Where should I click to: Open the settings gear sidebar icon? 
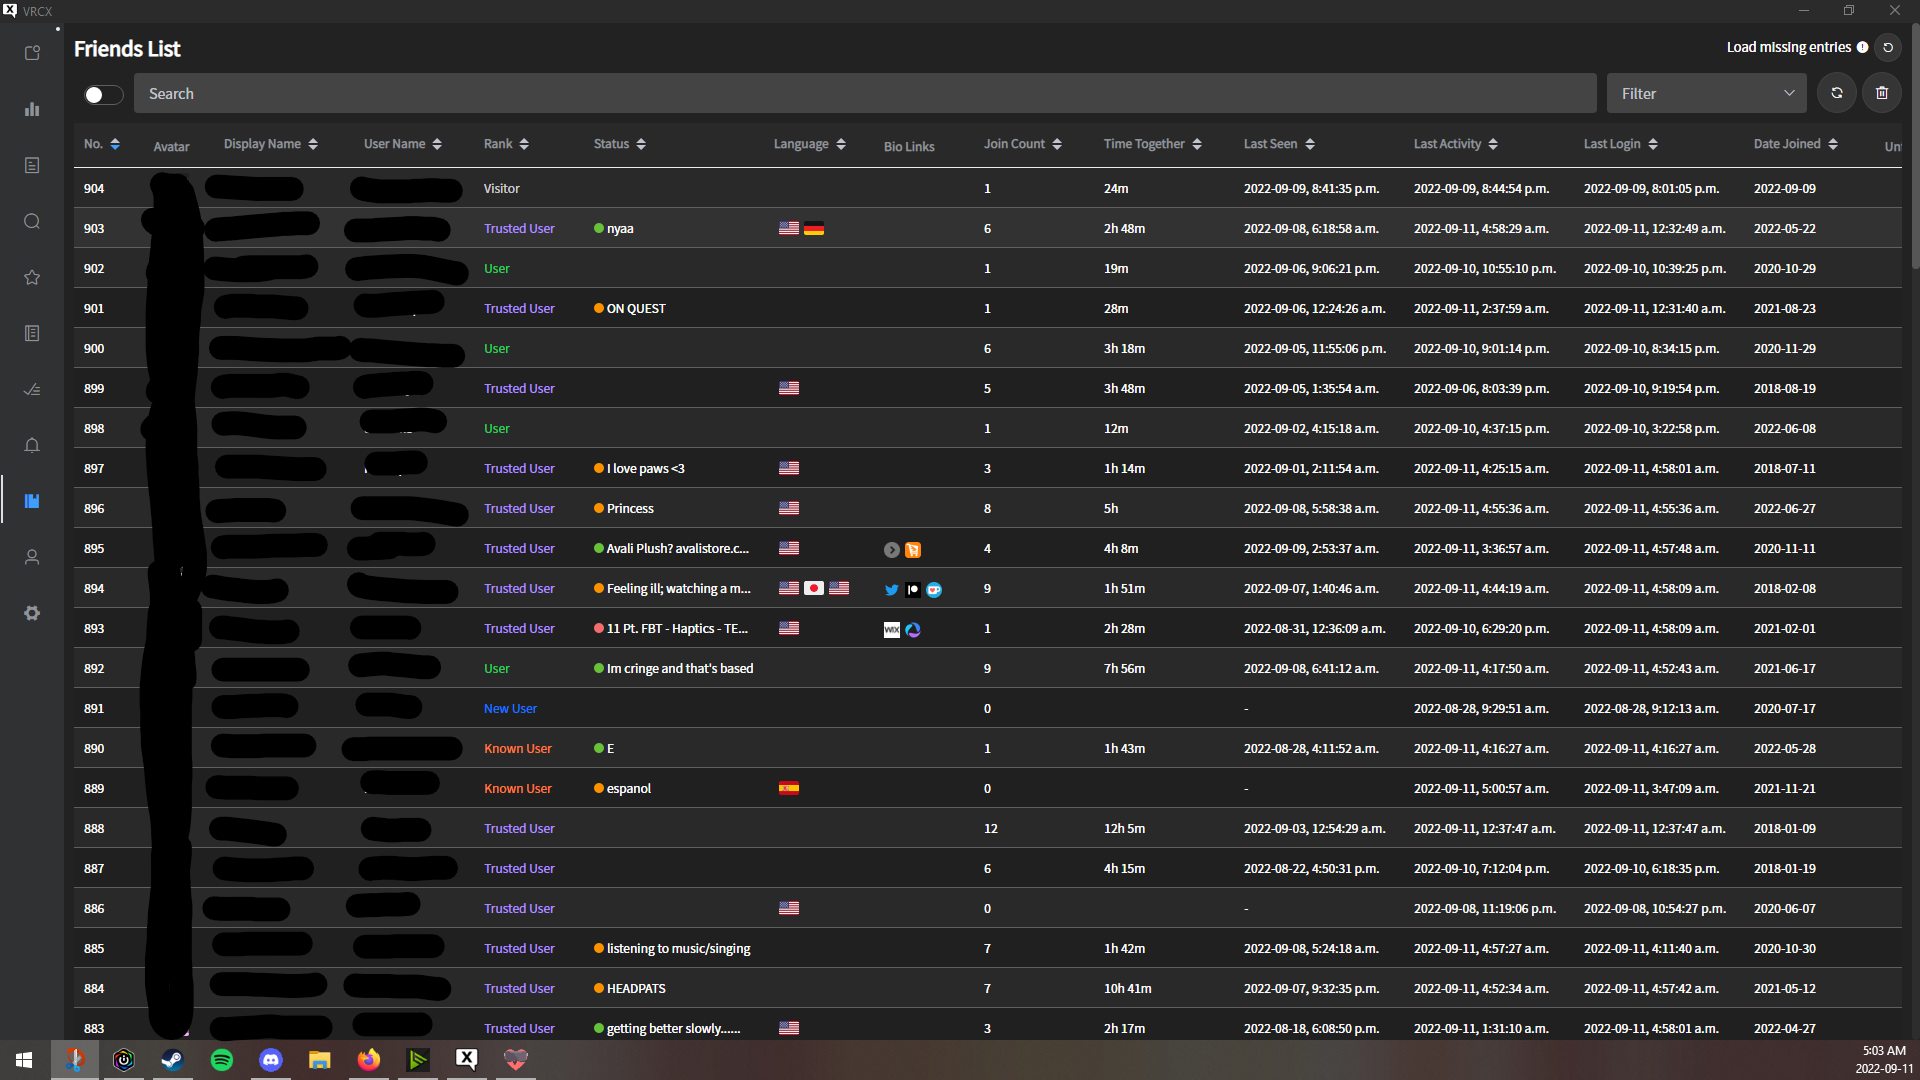pyautogui.click(x=32, y=613)
